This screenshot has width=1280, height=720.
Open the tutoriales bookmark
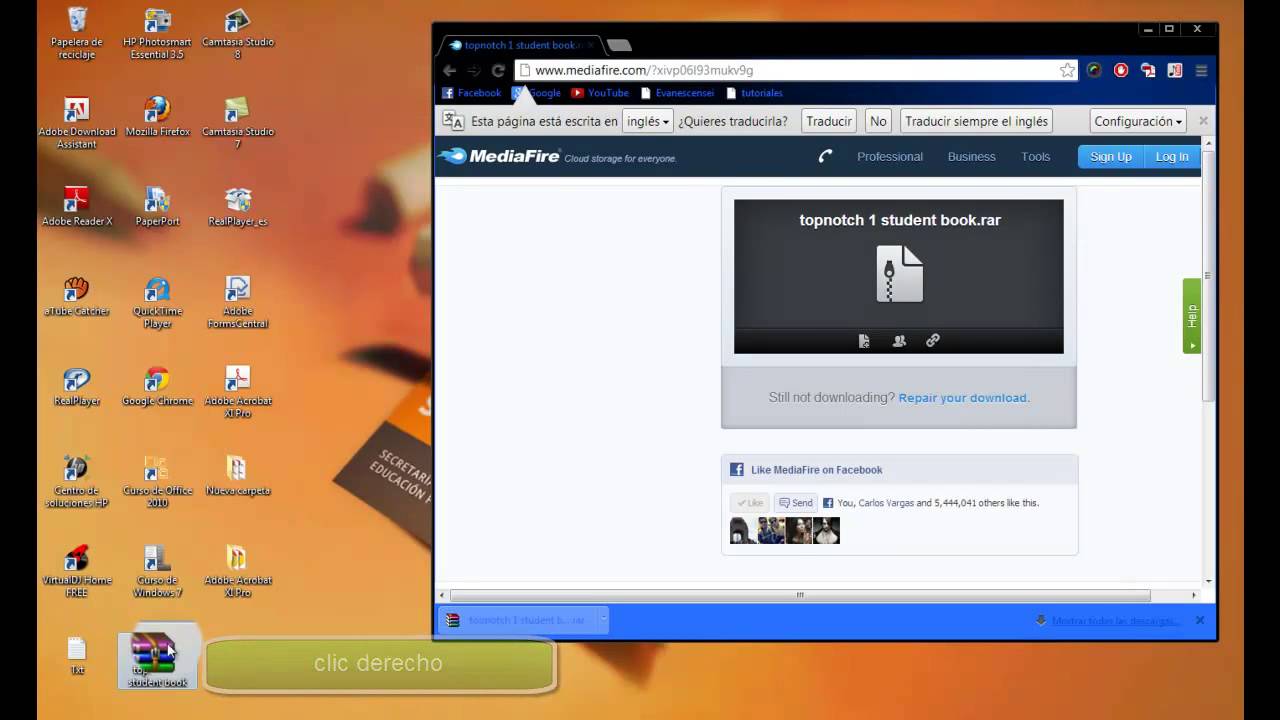[x=754, y=93]
